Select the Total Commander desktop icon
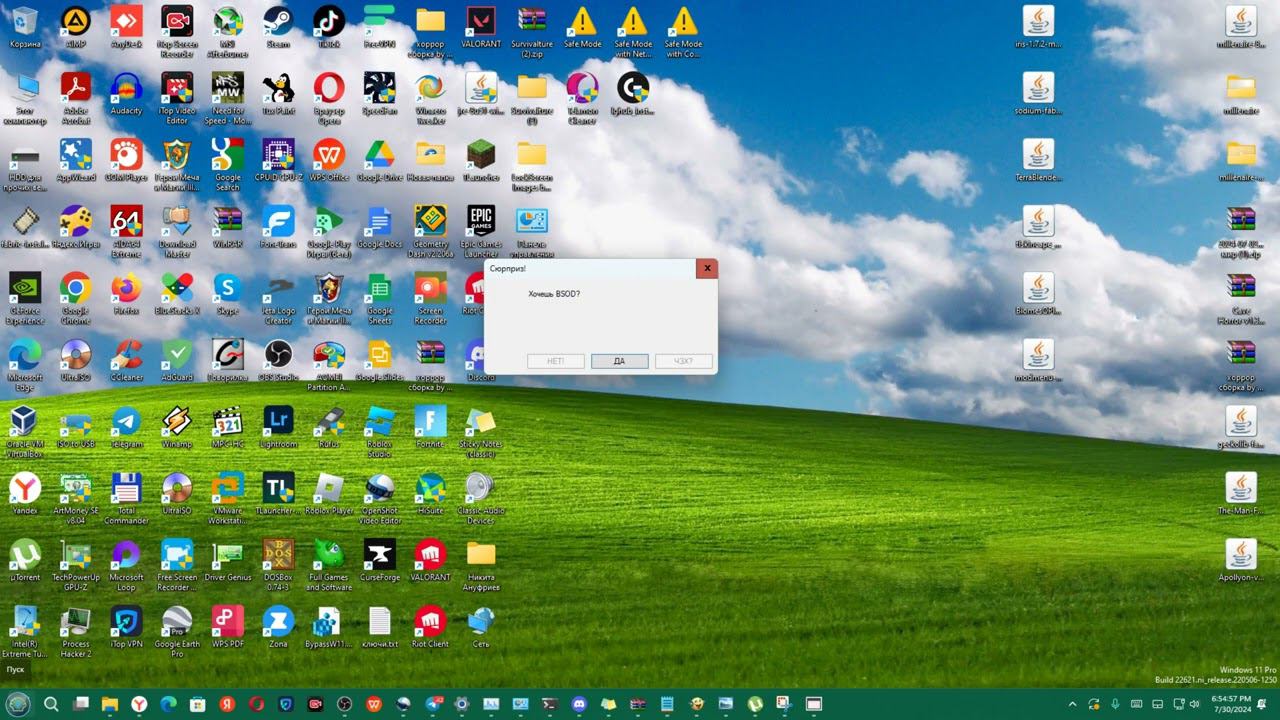The width and height of the screenshot is (1280, 720). coord(126,498)
